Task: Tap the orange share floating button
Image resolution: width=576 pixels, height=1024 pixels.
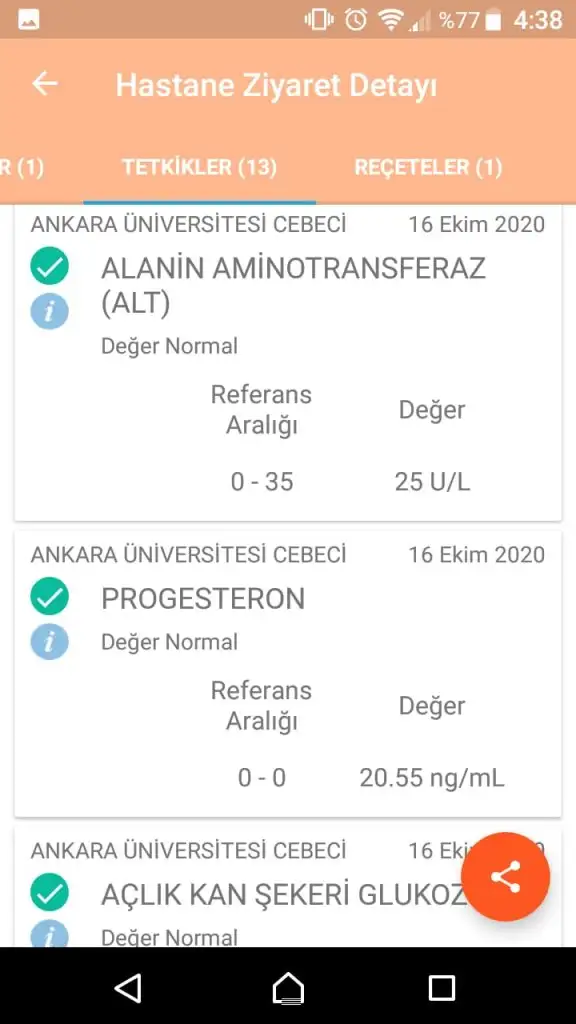Action: (x=505, y=876)
